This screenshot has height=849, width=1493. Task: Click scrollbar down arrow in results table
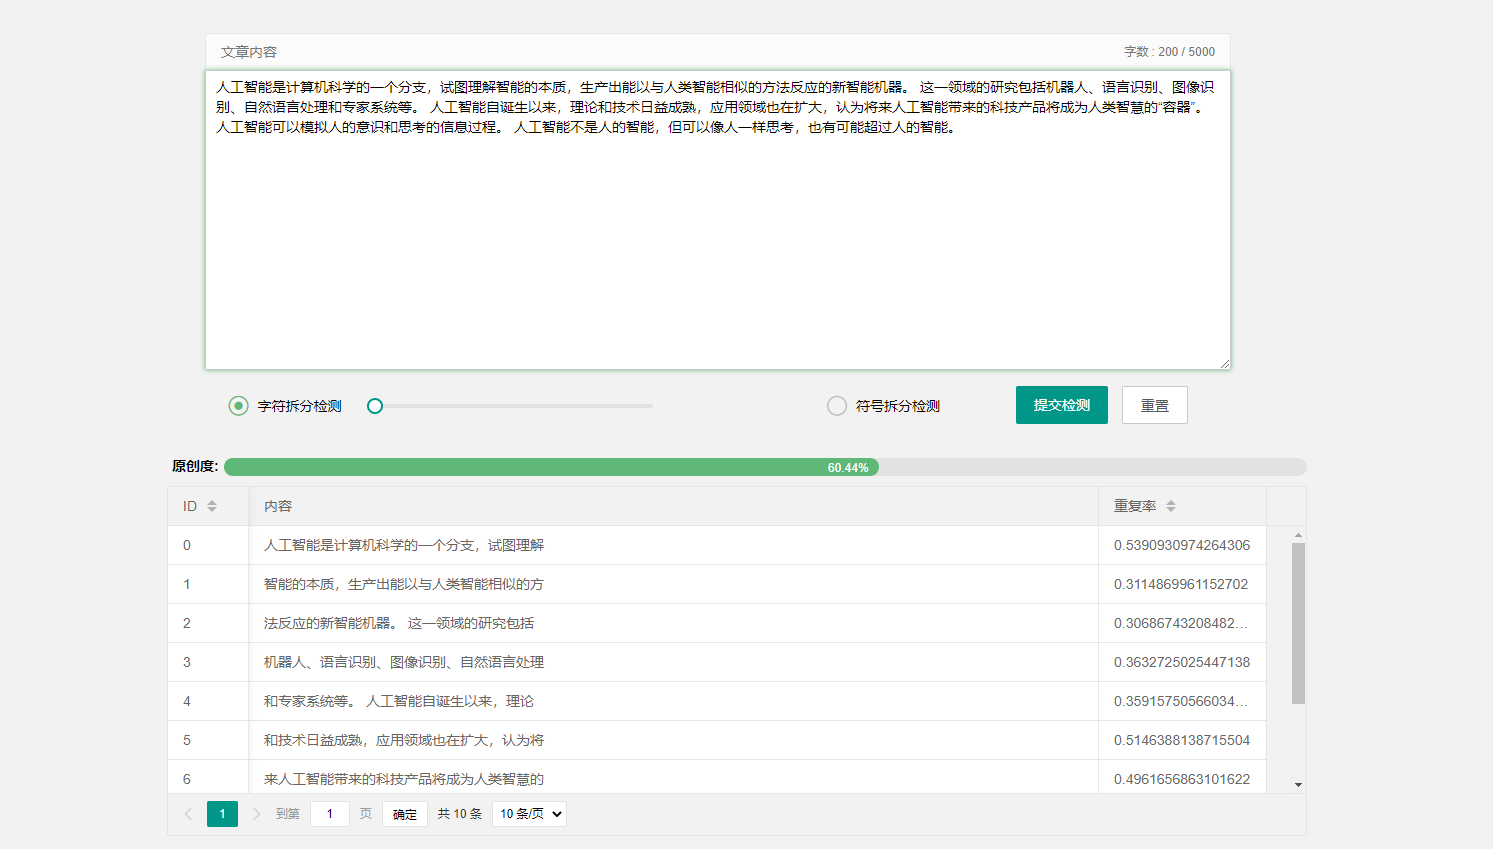tap(1298, 785)
